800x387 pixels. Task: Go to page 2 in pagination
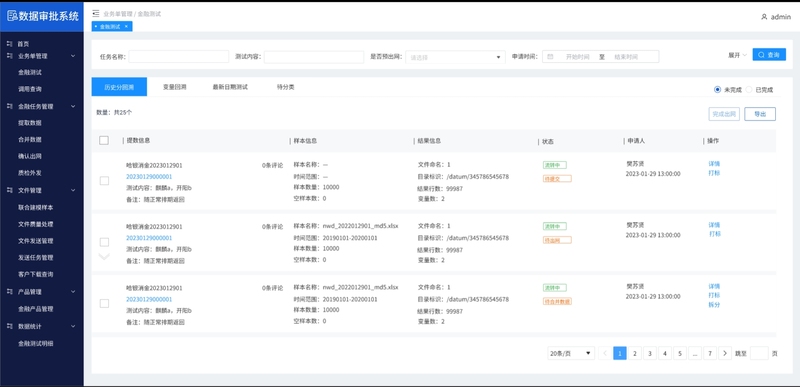tap(635, 353)
